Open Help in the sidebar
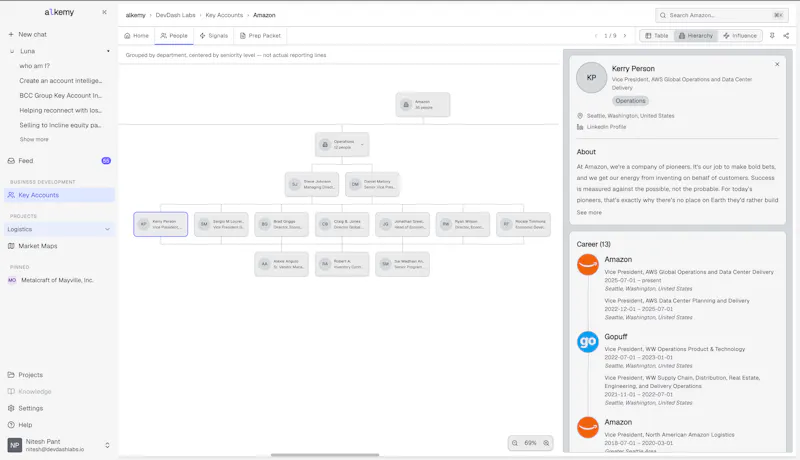 coord(25,425)
